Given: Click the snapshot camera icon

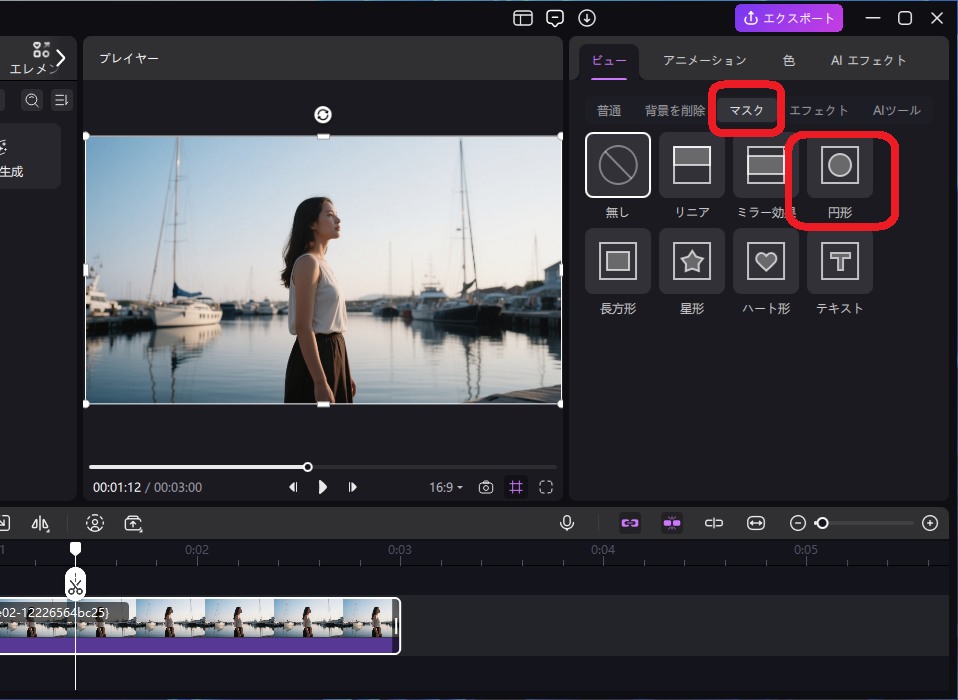Looking at the screenshot, I should tap(486, 487).
